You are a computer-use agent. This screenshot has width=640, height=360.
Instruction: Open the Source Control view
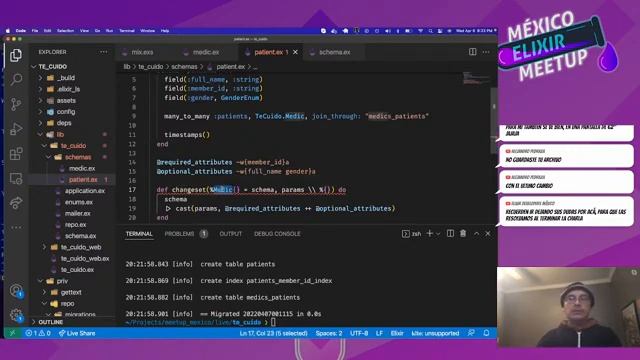(16, 104)
